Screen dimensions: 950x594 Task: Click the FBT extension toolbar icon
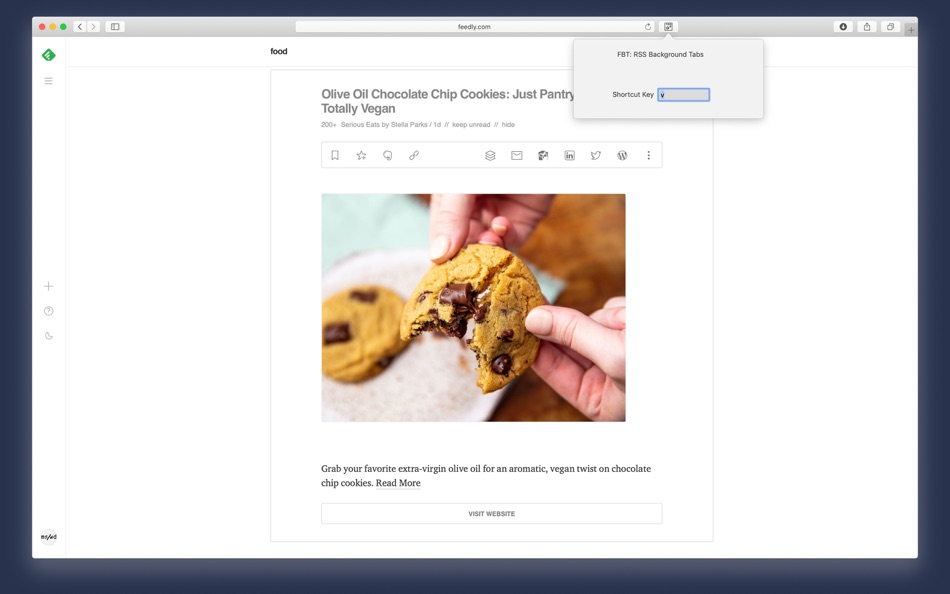pos(668,27)
